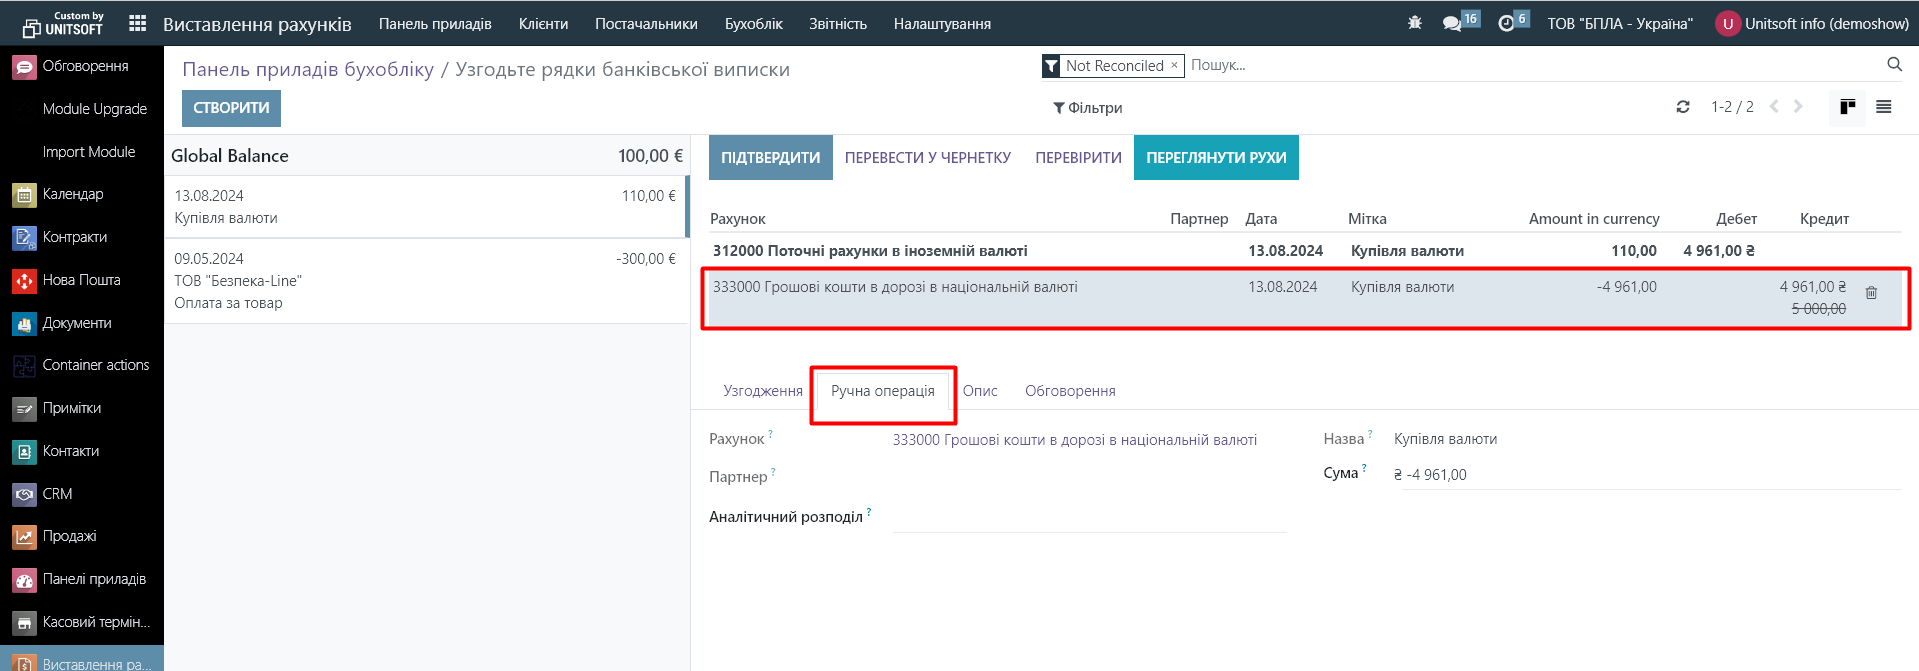Switch to kanban view icon
1919x671 pixels.
click(1847, 107)
